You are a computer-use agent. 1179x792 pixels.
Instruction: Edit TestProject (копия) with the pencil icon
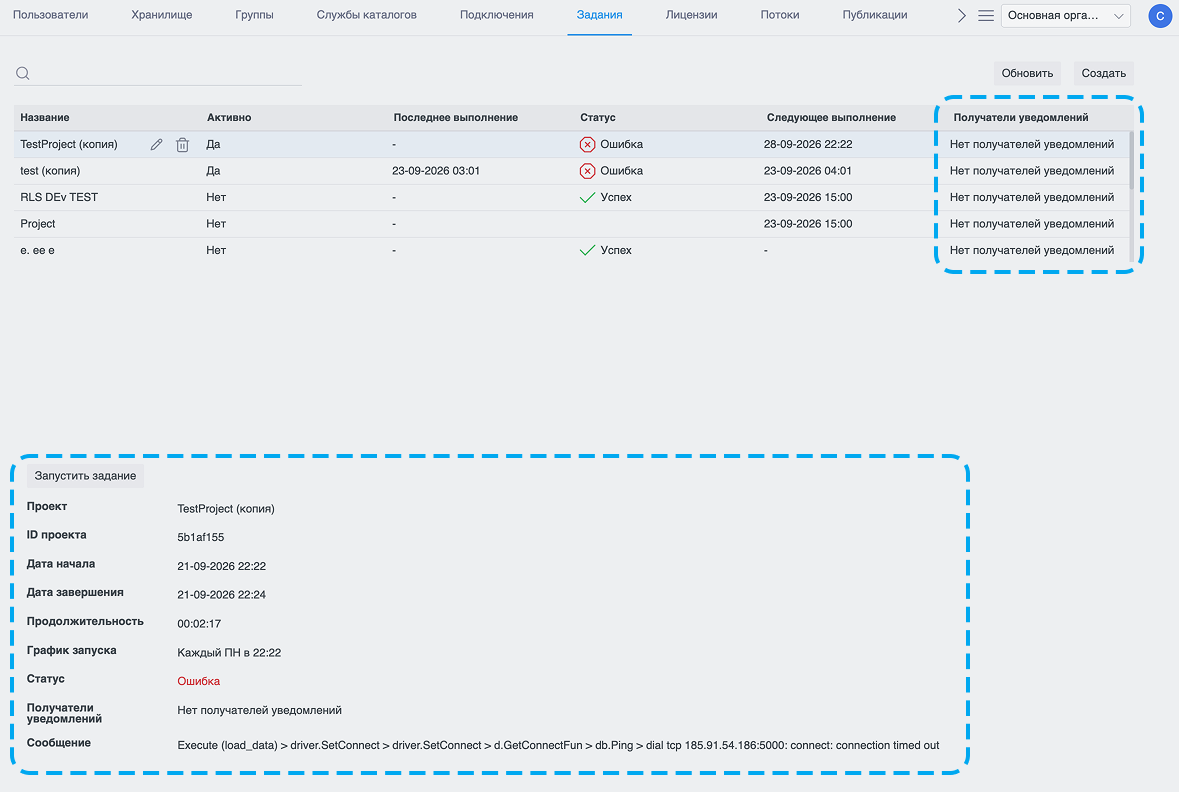tap(156, 144)
